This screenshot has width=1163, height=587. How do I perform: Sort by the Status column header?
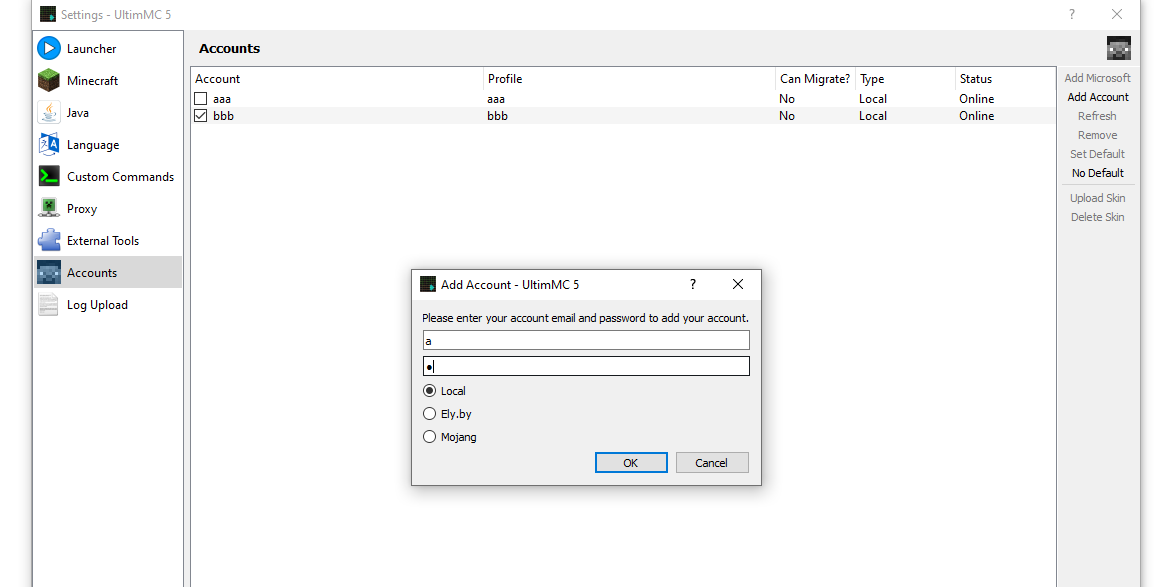click(x=1005, y=79)
